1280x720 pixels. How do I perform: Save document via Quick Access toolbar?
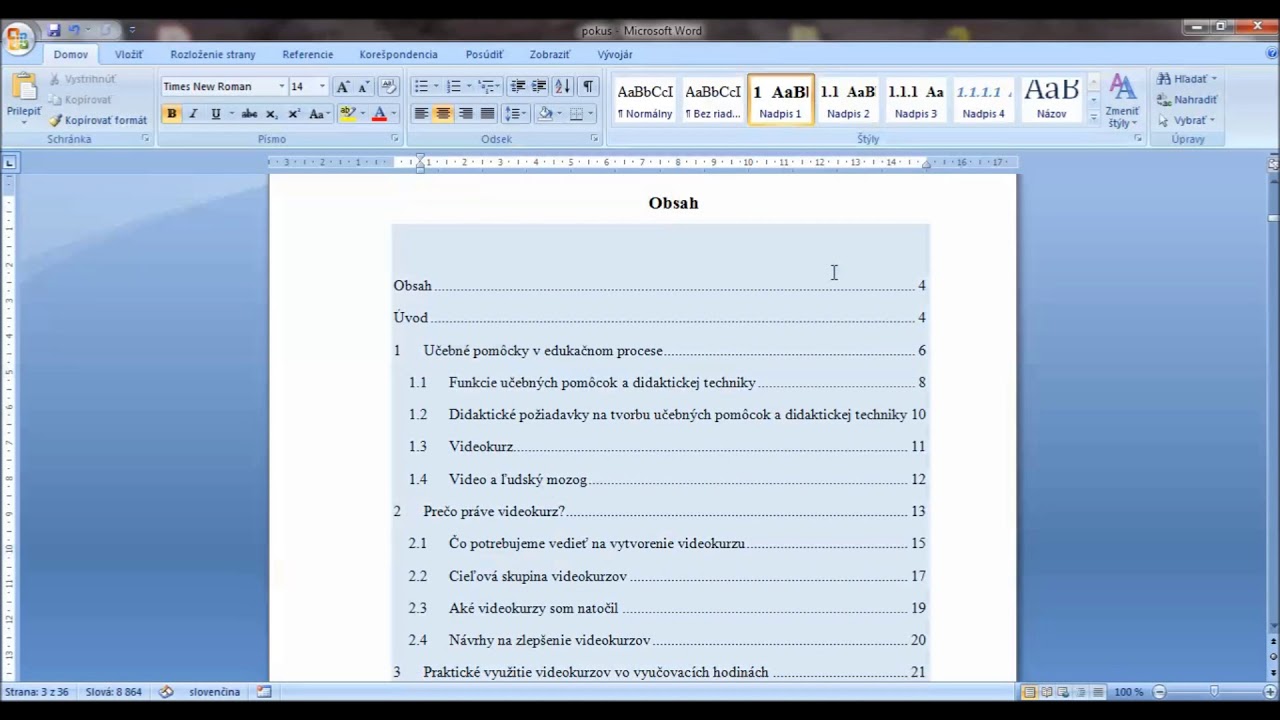pos(54,31)
